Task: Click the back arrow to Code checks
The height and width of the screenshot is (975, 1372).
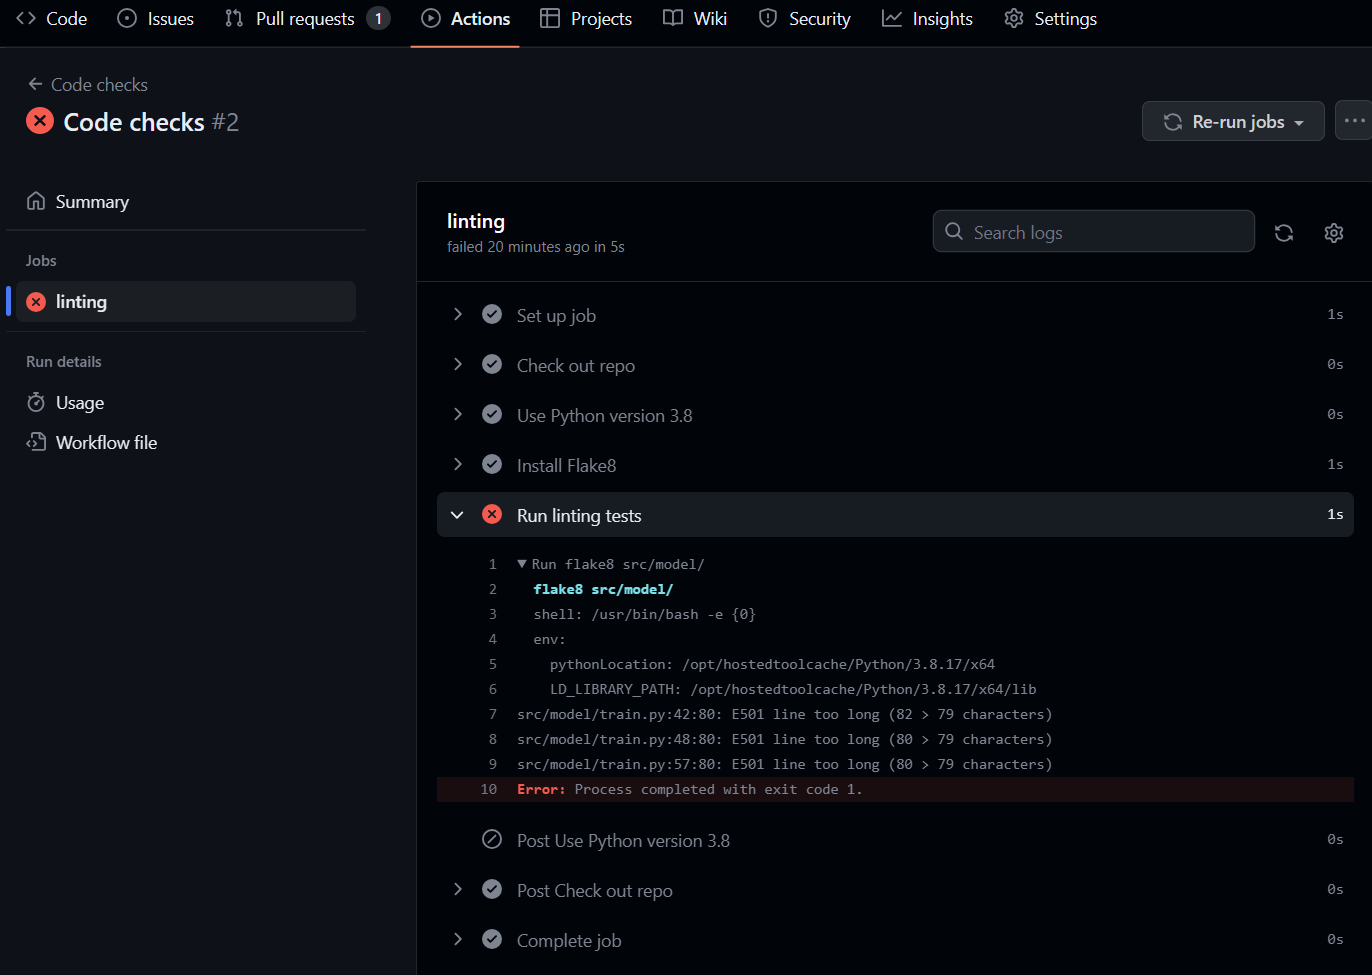Action: point(35,84)
